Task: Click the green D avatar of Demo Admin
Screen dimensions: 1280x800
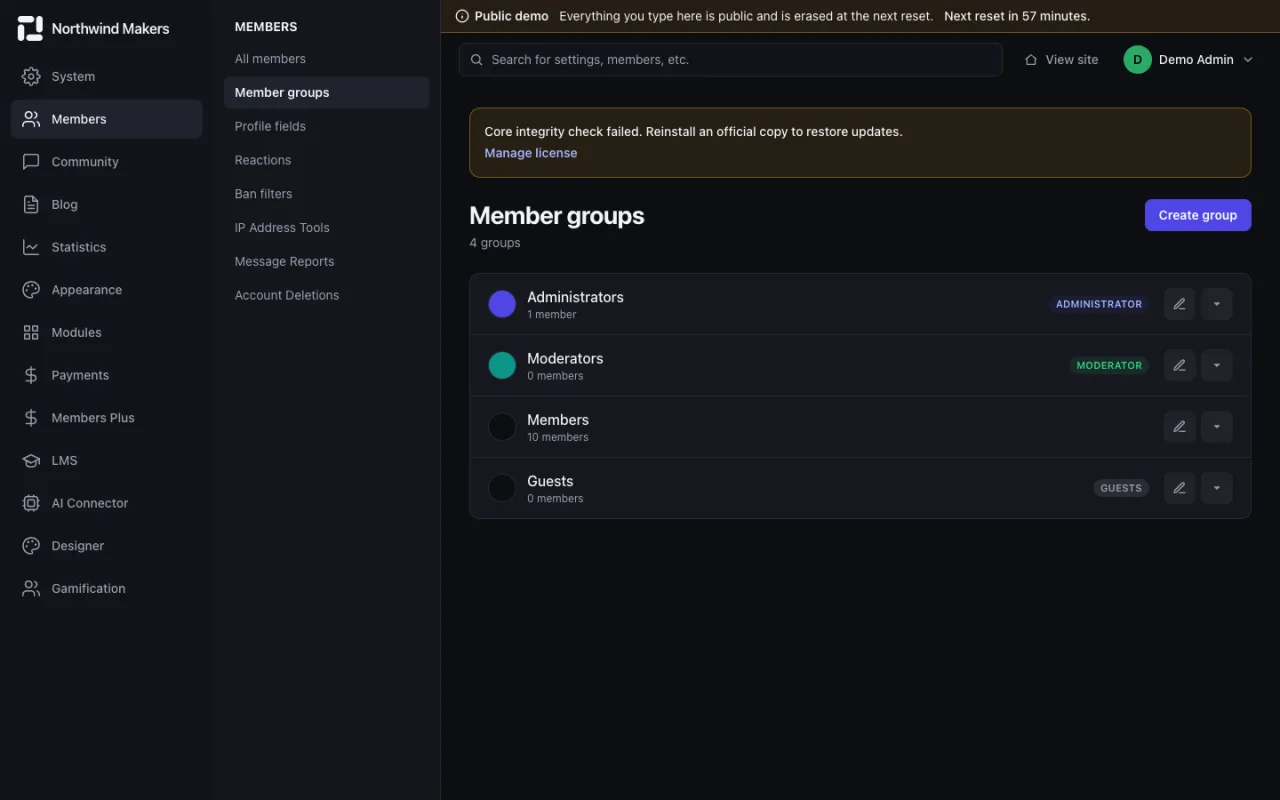Action: pos(1137,60)
